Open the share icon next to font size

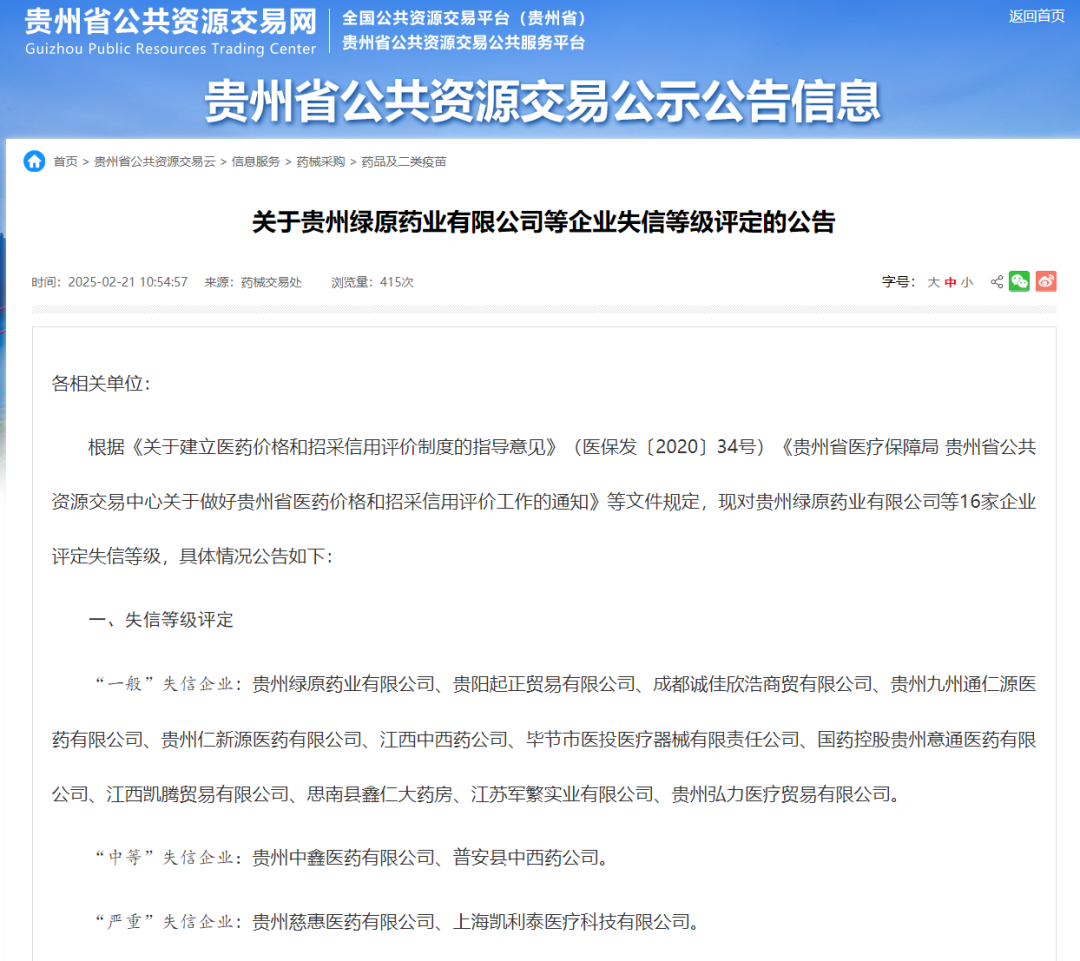997,282
